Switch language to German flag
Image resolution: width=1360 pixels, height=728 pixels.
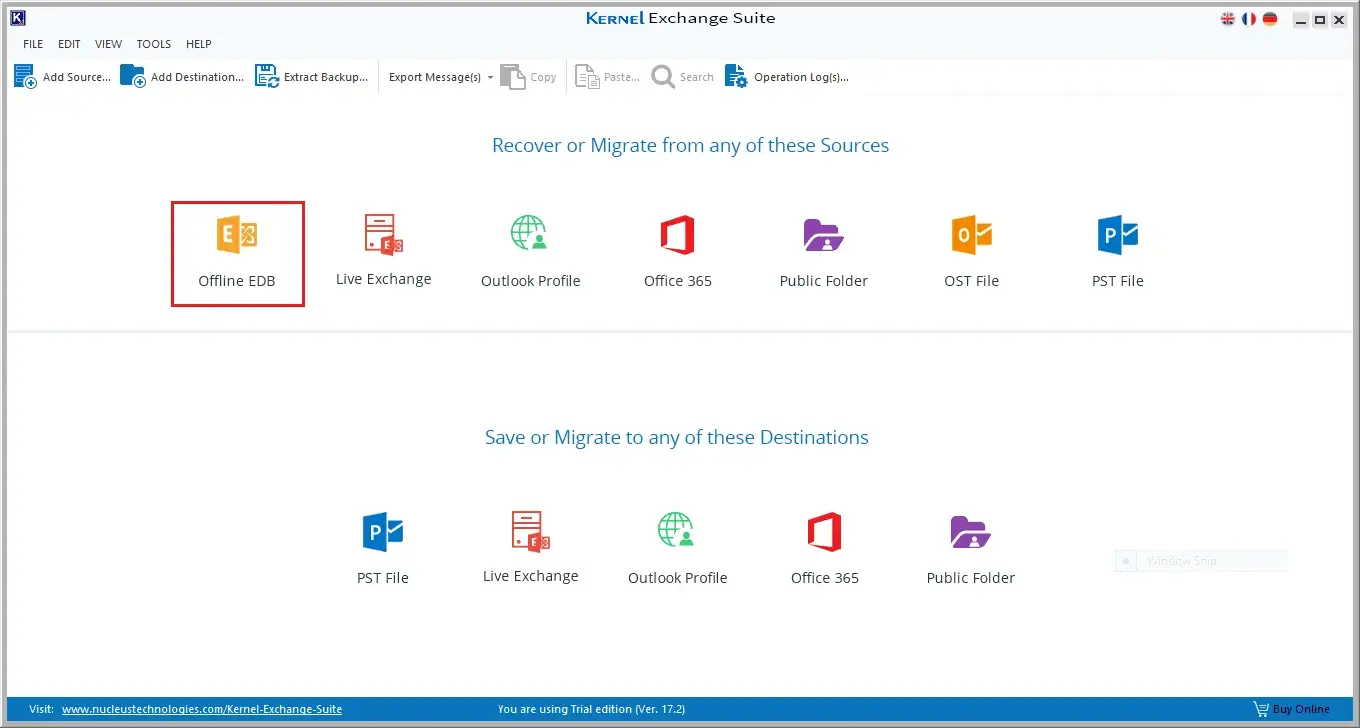[x=1270, y=19]
